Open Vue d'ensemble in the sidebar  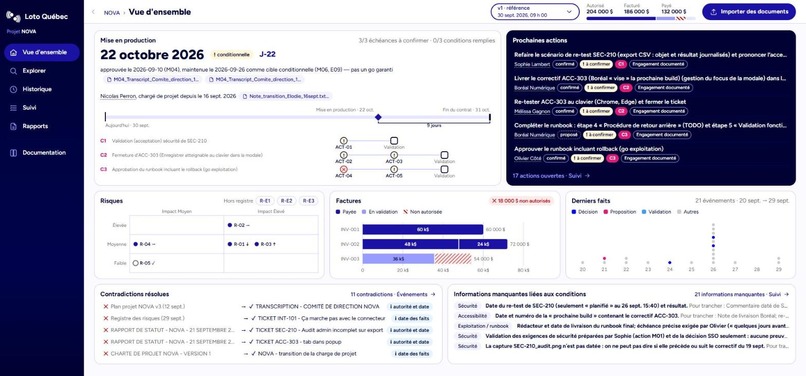(42, 52)
